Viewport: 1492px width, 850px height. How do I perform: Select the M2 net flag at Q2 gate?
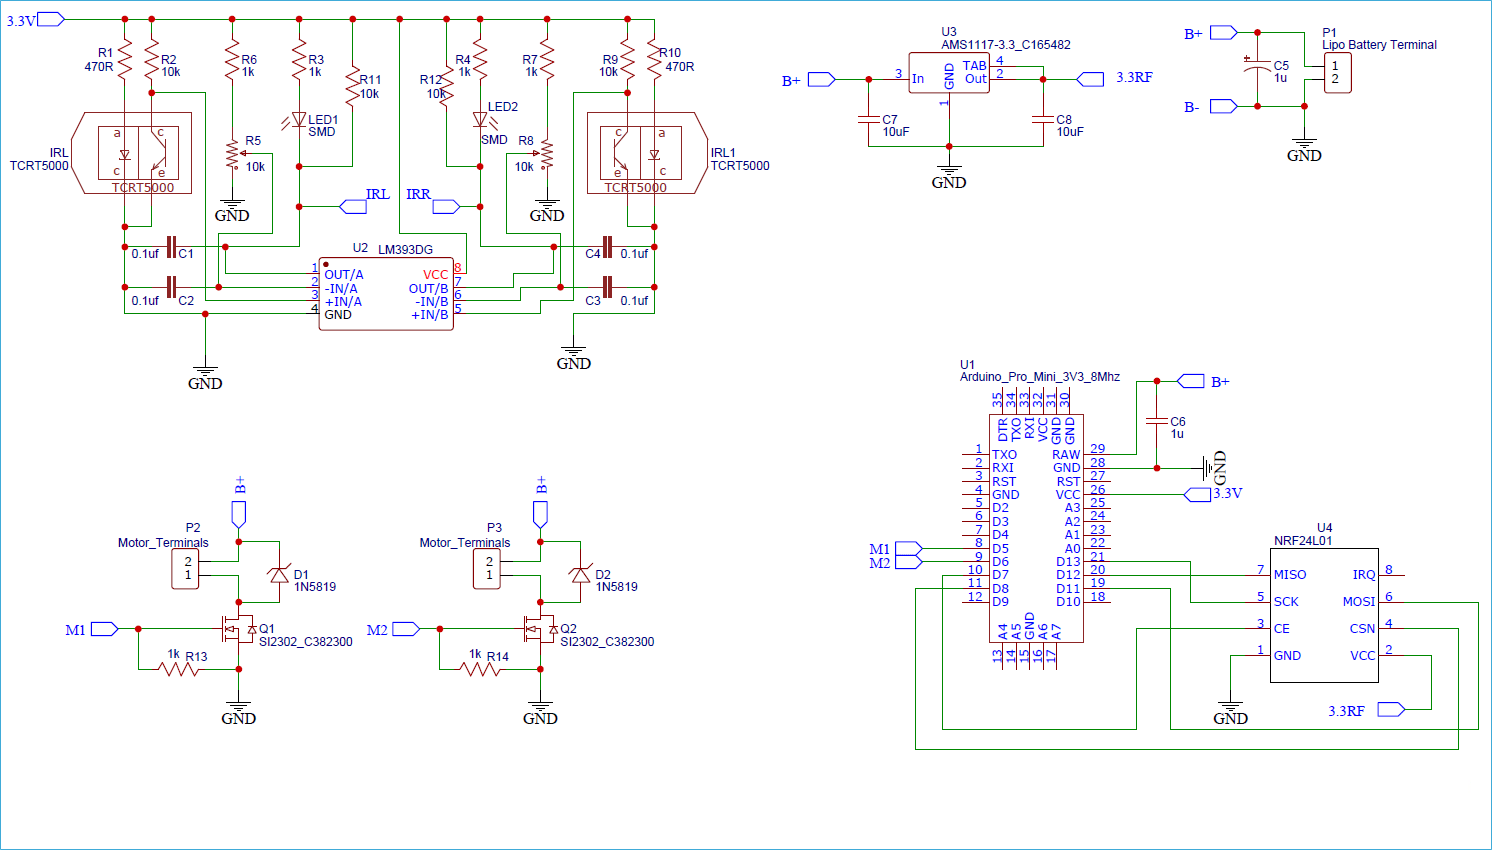[x=406, y=629]
